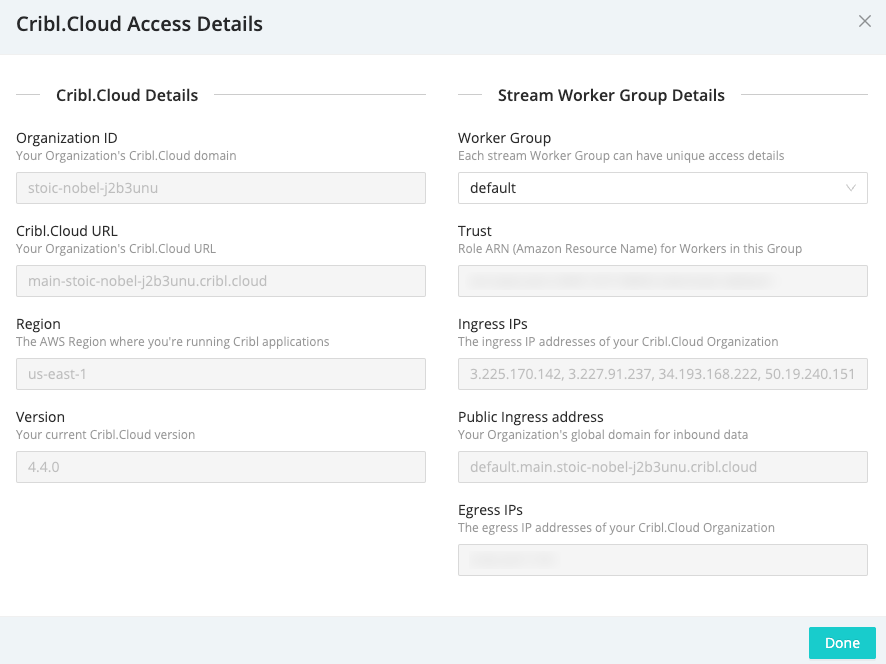Close the Cribl.Cloud Access Details dialog

[864, 21]
